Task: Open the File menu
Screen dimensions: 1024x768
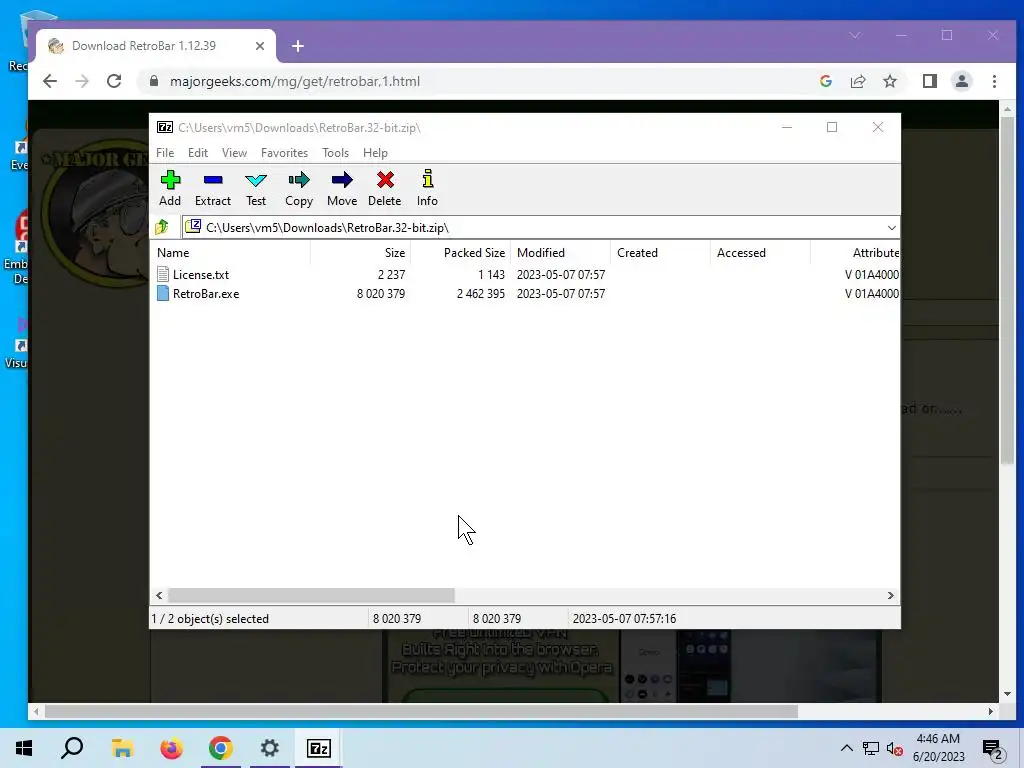Action: point(165,153)
